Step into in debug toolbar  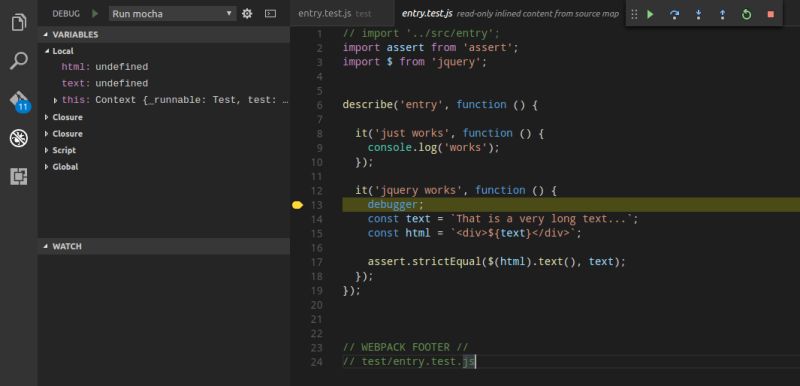(x=698, y=14)
